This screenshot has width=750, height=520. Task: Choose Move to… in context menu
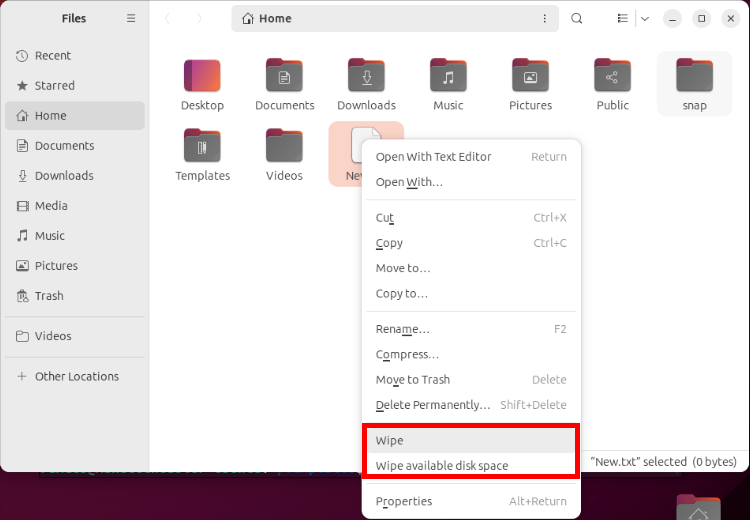point(471,268)
